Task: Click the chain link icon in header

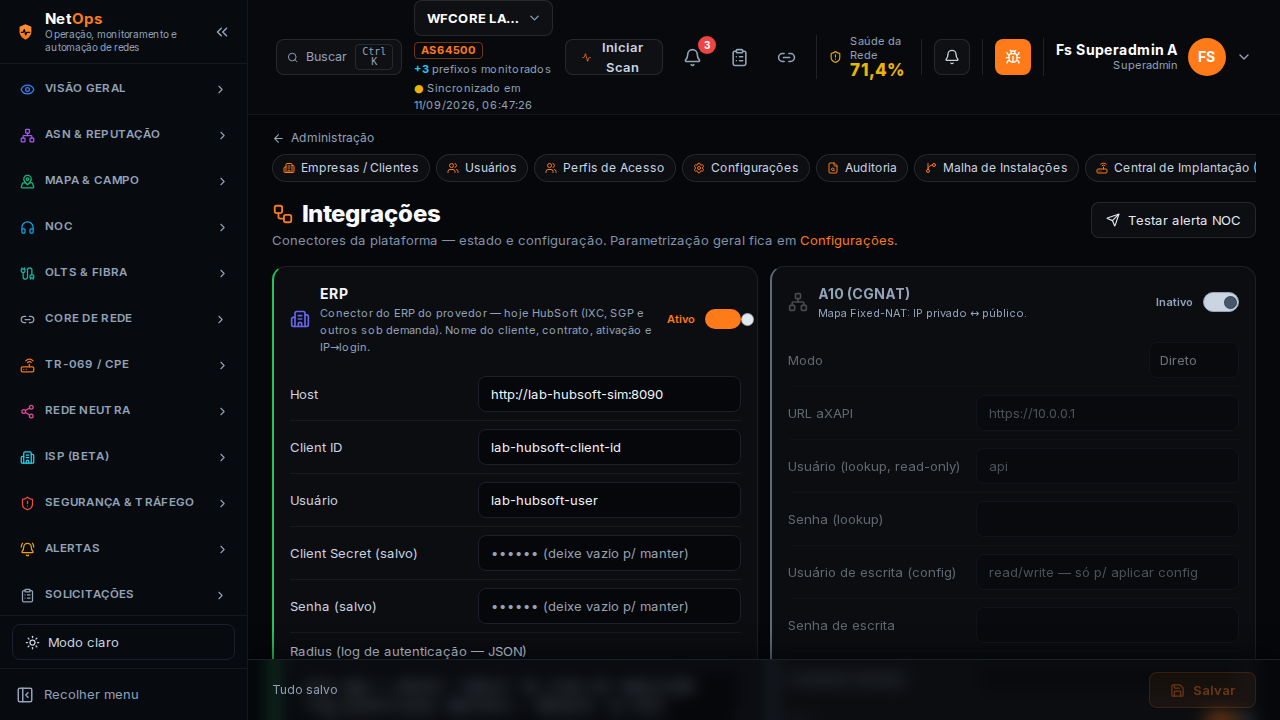Action: [786, 57]
